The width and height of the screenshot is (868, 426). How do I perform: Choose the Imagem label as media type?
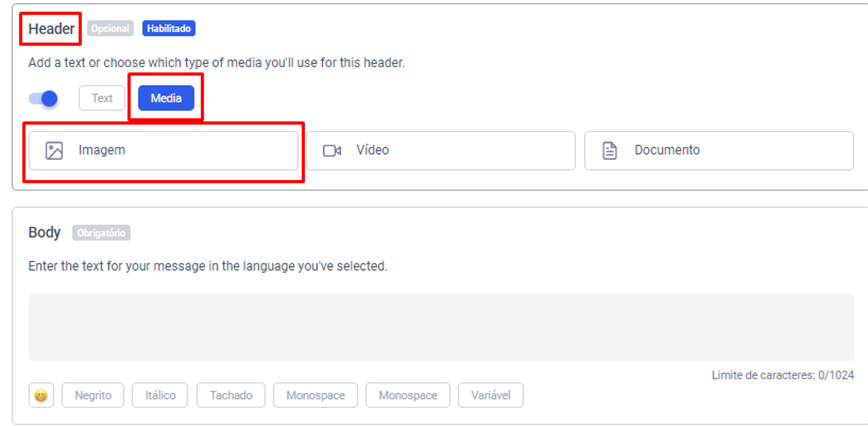[102, 151]
